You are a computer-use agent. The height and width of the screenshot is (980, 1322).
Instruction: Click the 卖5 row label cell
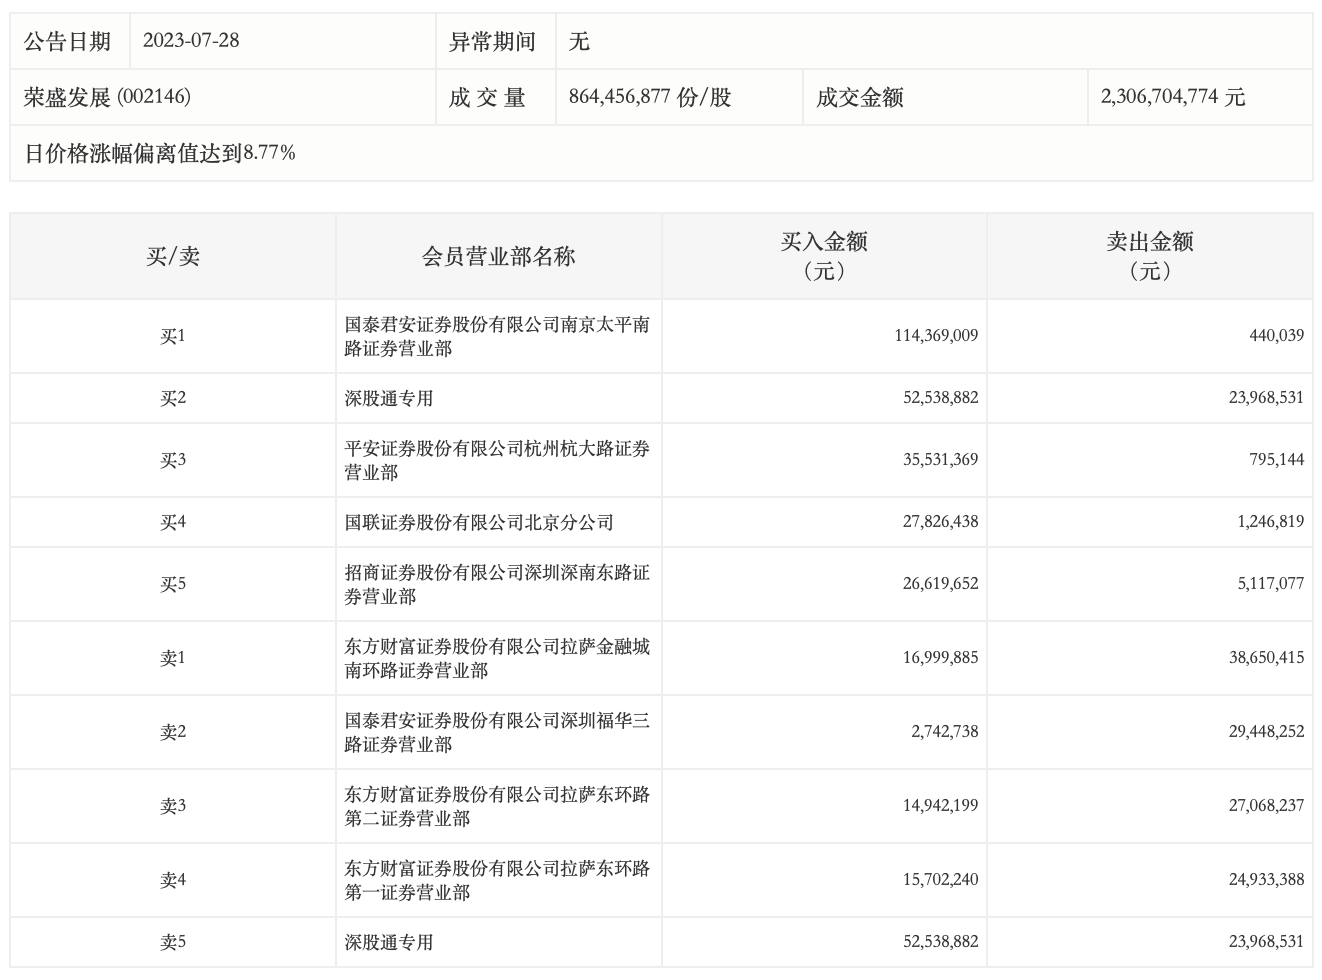coord(173,942)
